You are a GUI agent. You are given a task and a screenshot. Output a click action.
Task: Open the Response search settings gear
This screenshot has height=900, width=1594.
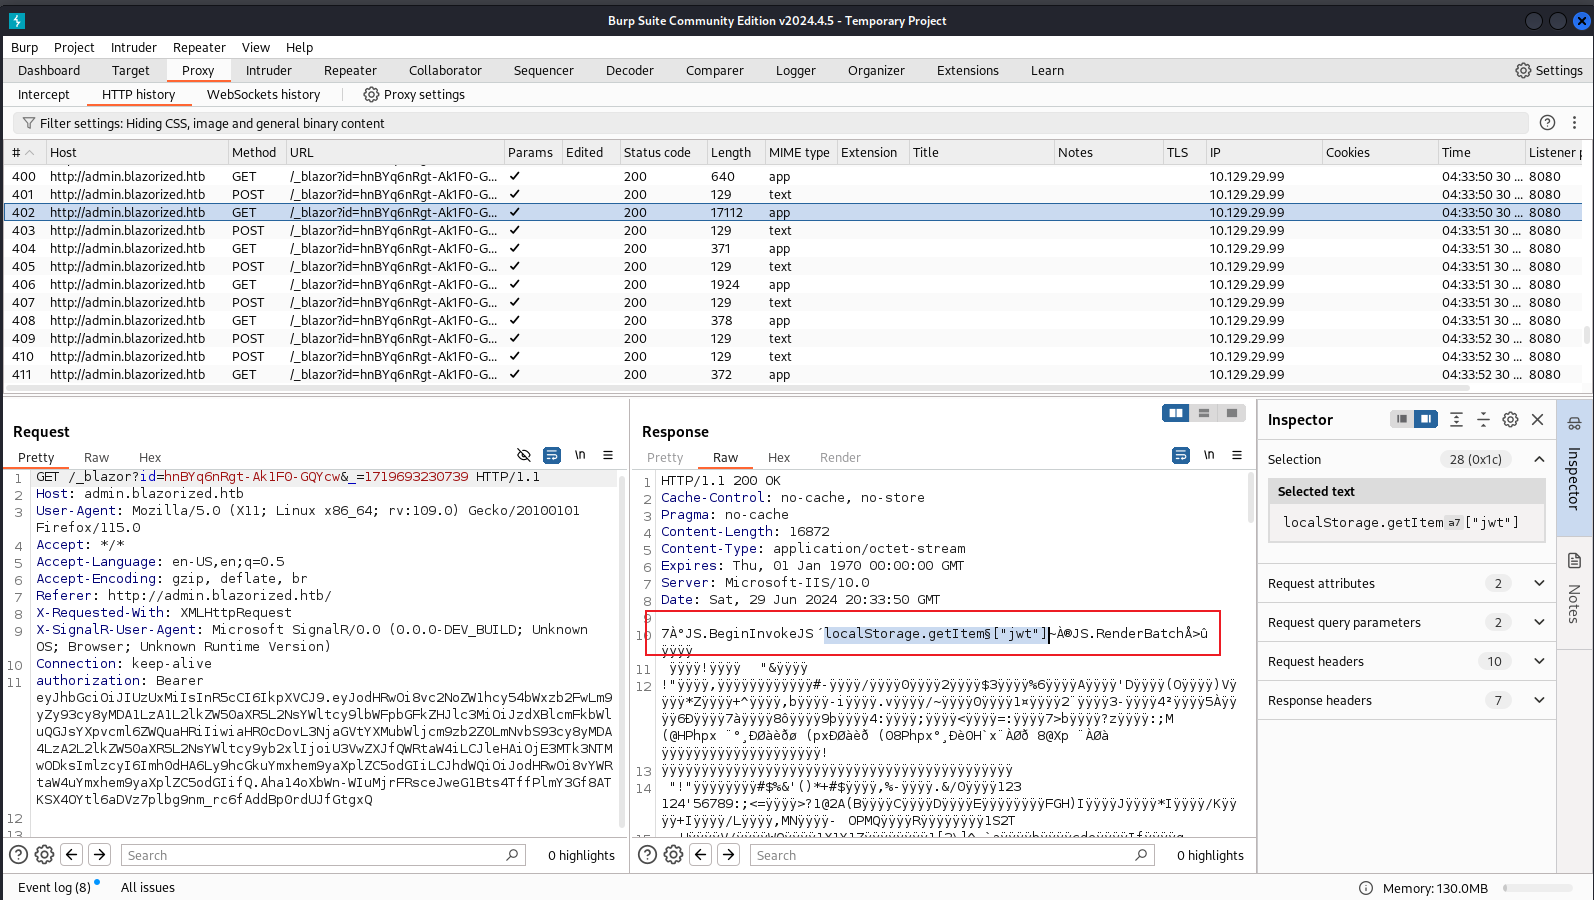[x=673, y=854]
